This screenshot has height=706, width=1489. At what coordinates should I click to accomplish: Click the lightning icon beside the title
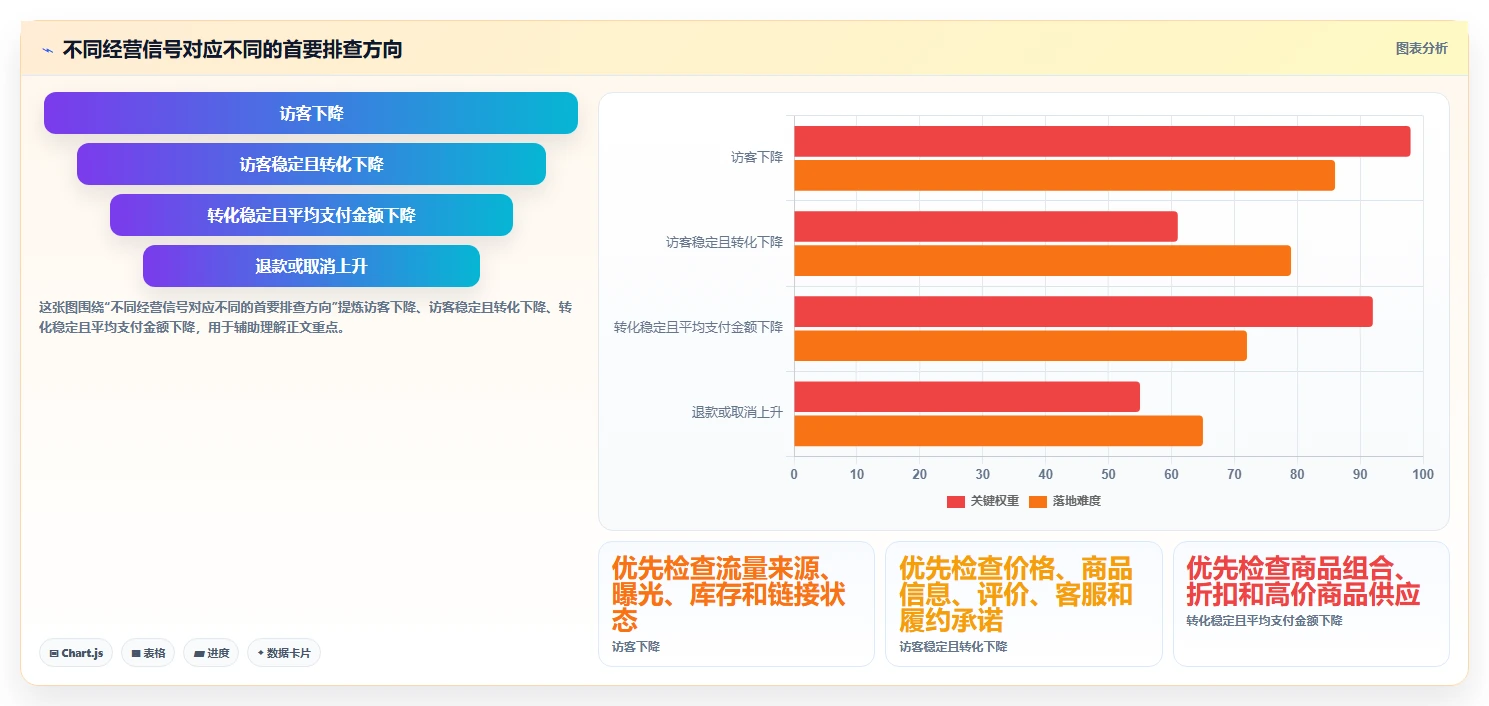[48, 50]
